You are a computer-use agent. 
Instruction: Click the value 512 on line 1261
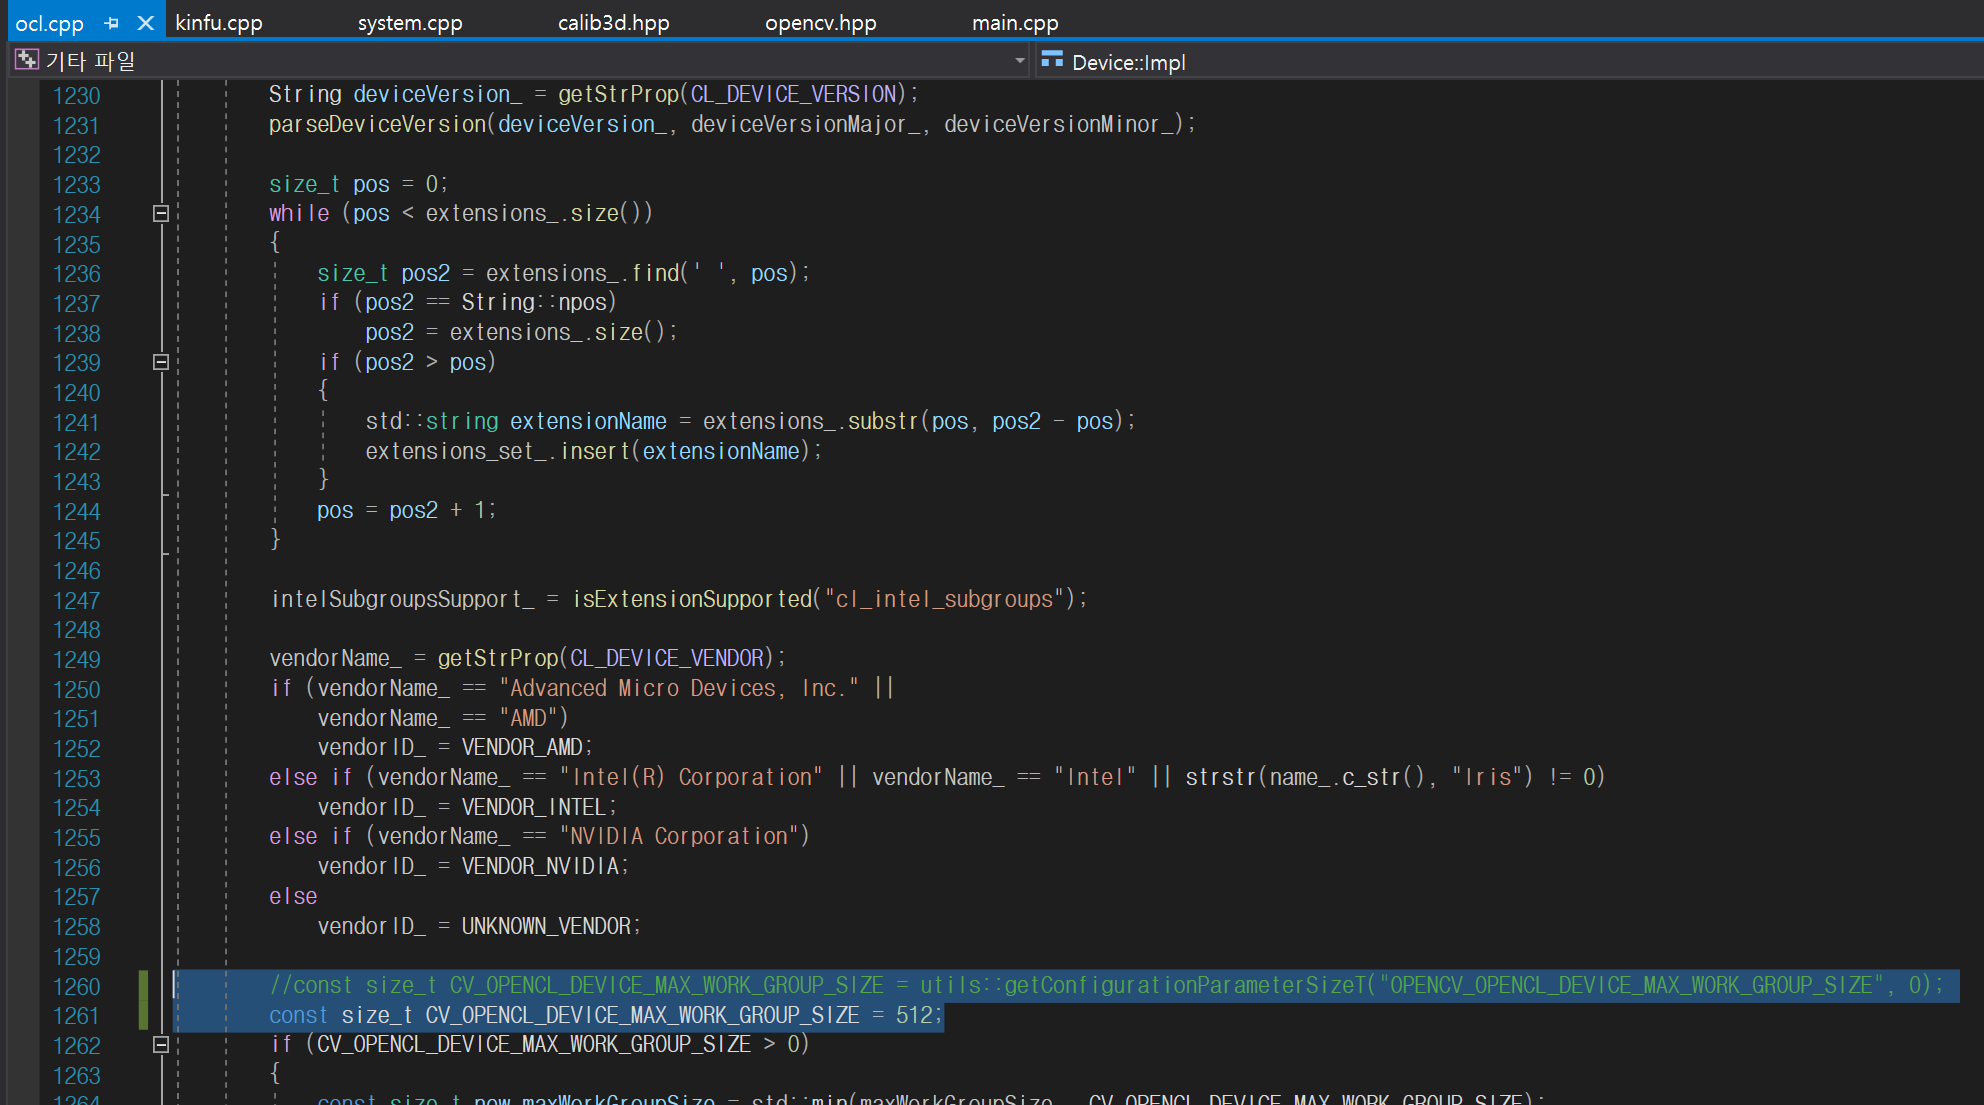[913, 1015]
